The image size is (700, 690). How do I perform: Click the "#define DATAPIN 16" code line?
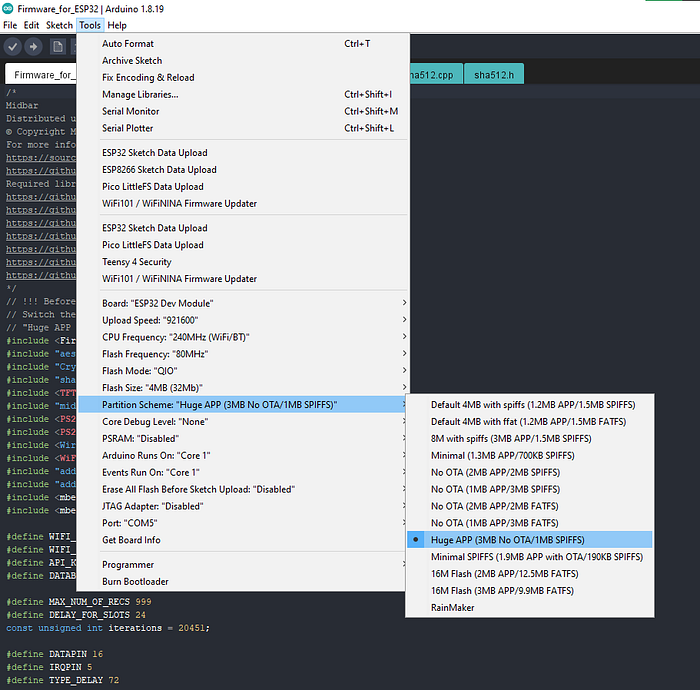(x=54, y=654)
